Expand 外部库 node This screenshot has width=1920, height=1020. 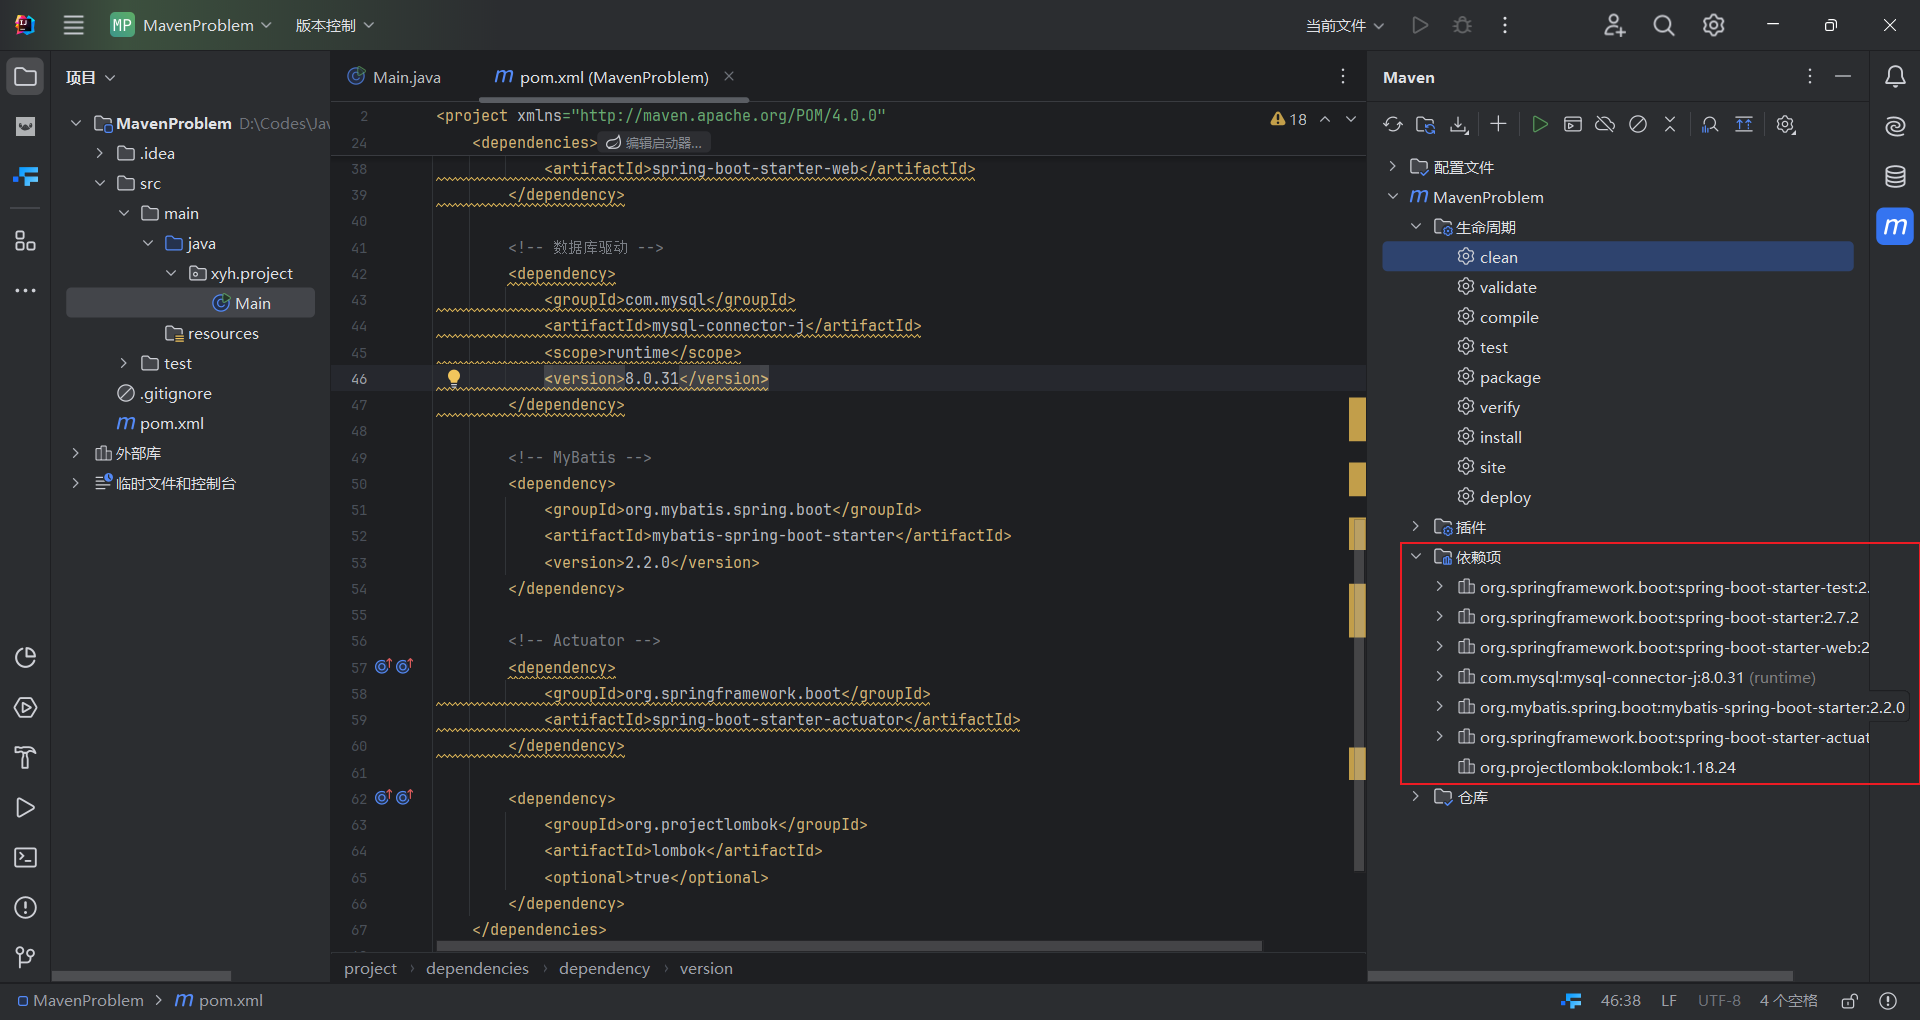(76, 453)
